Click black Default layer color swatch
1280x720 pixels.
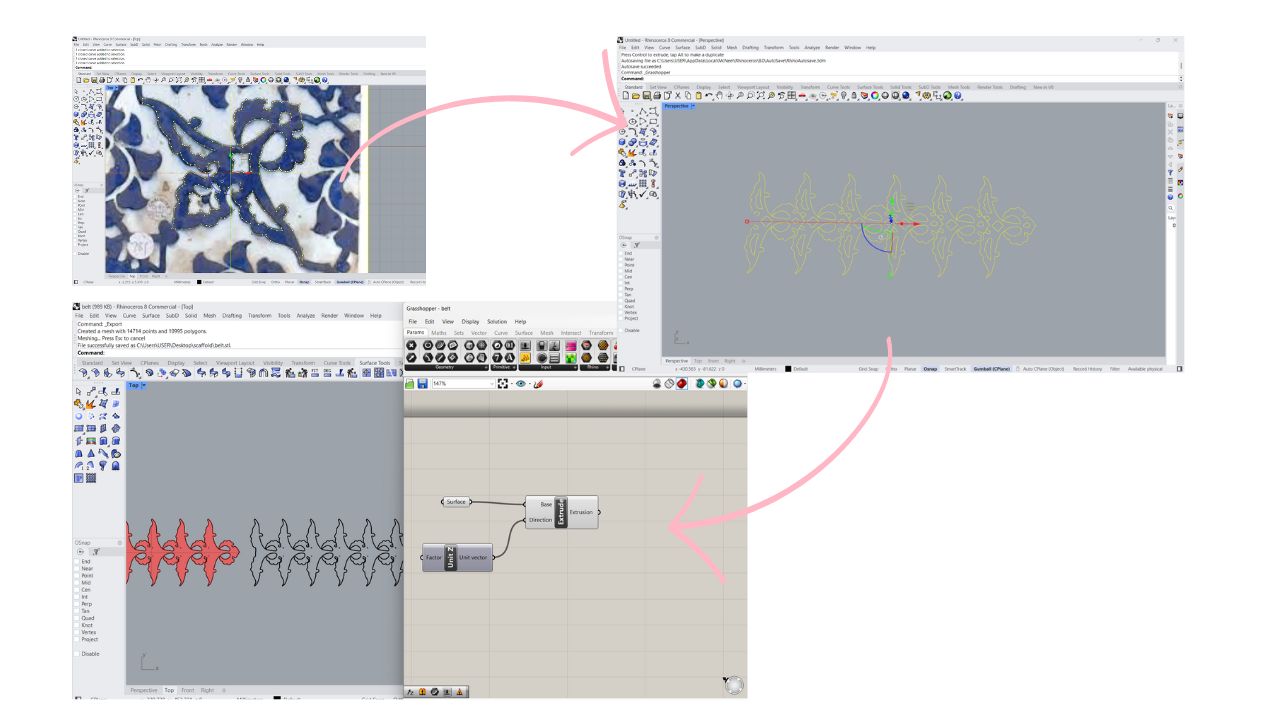click(x=788, y=369)
